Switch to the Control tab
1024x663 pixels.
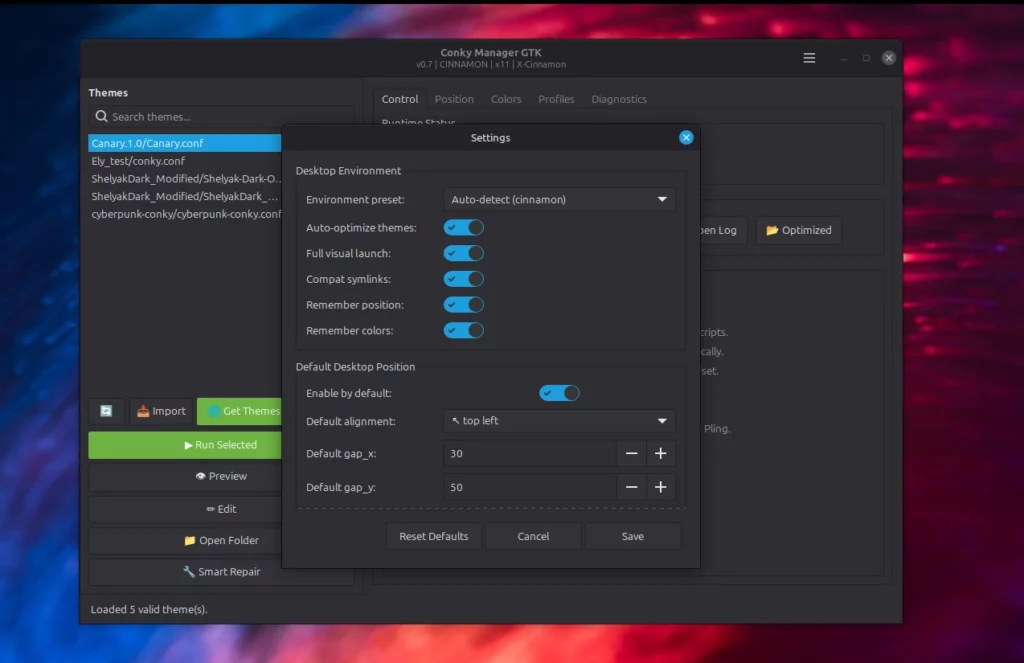[400, 99]
